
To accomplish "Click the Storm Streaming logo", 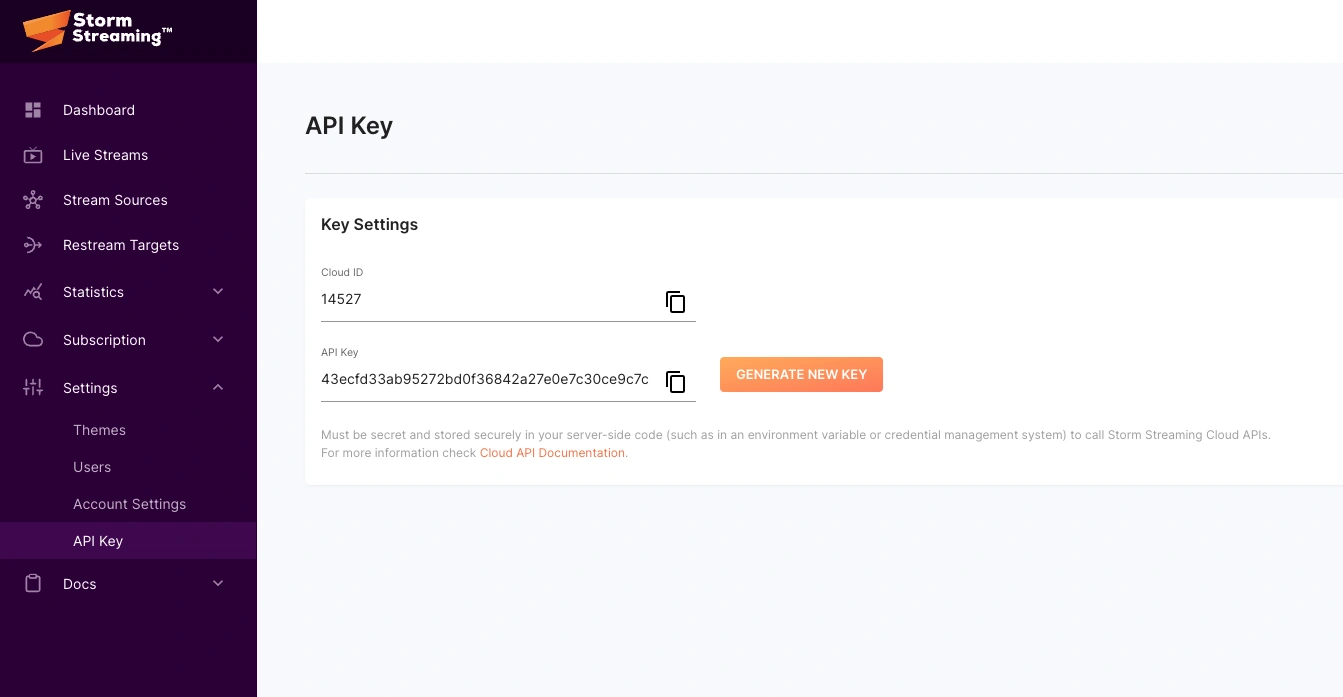I will click(x=97, y=31).
